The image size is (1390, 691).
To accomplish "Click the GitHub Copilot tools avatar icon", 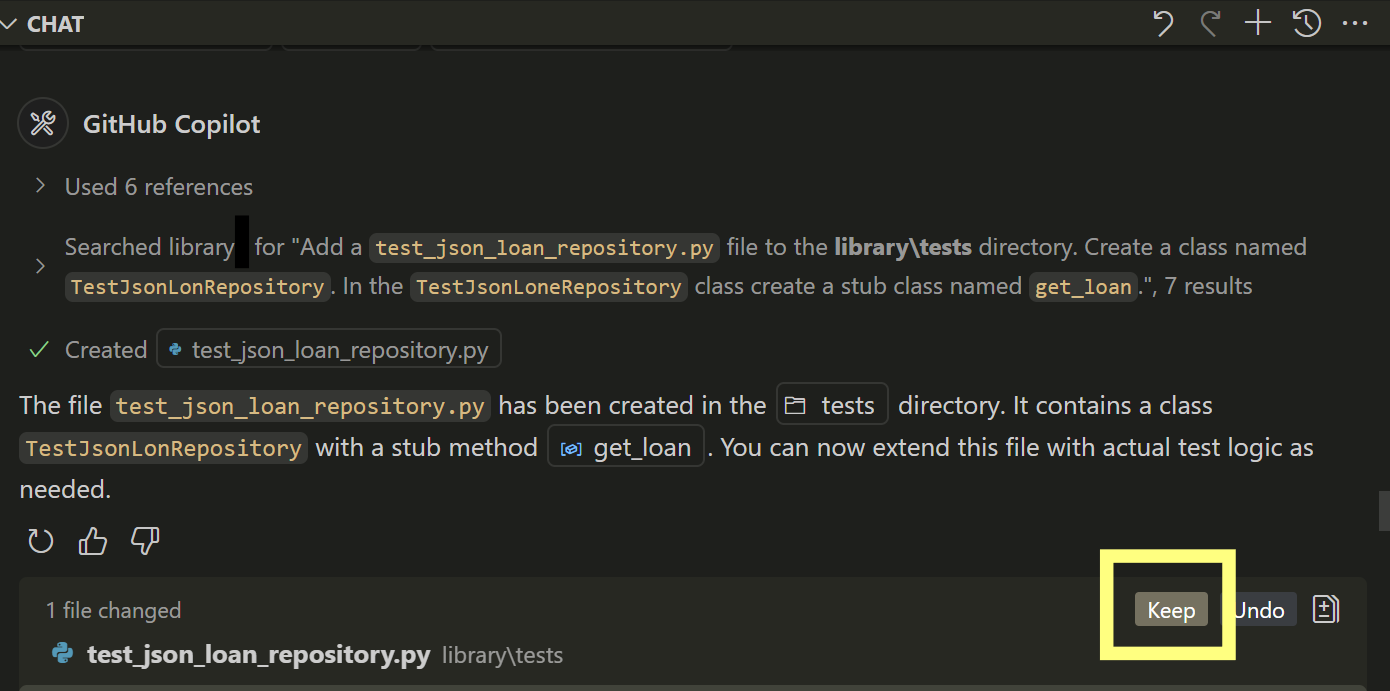I will pos(43,124).
